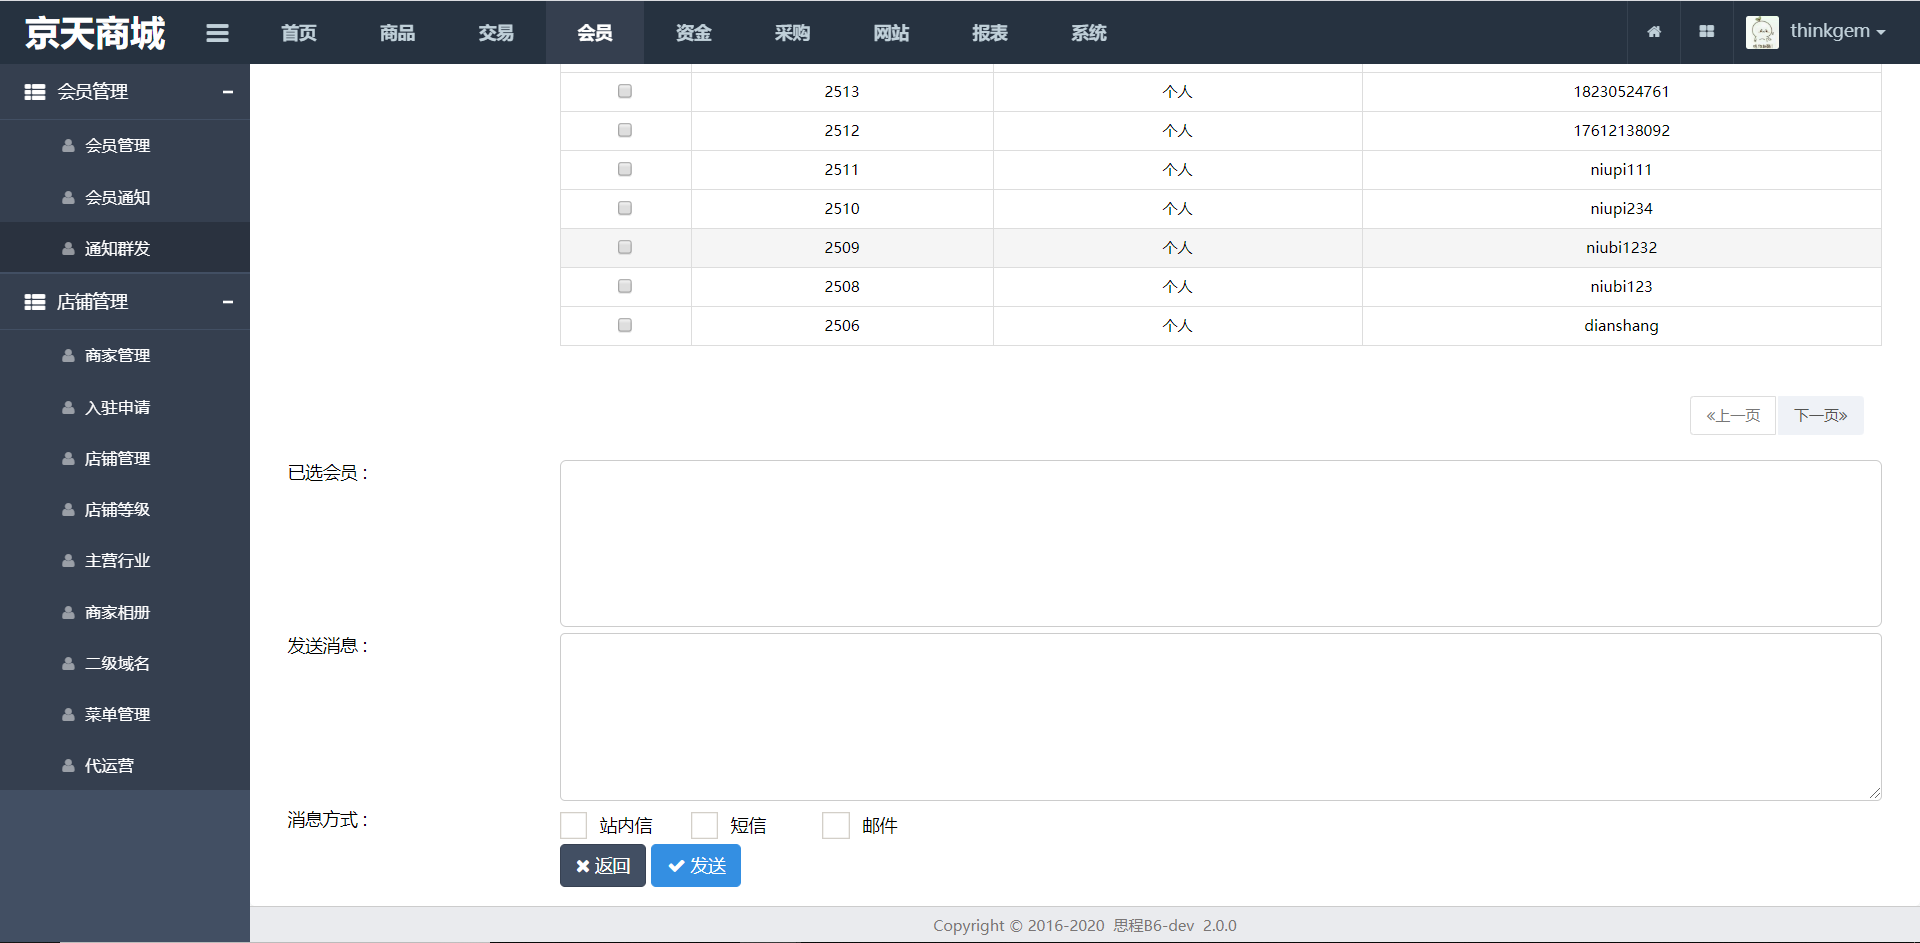1920x943 pixels.
Task: Click user icon next to 商家相册
Action: coord(68,613)
